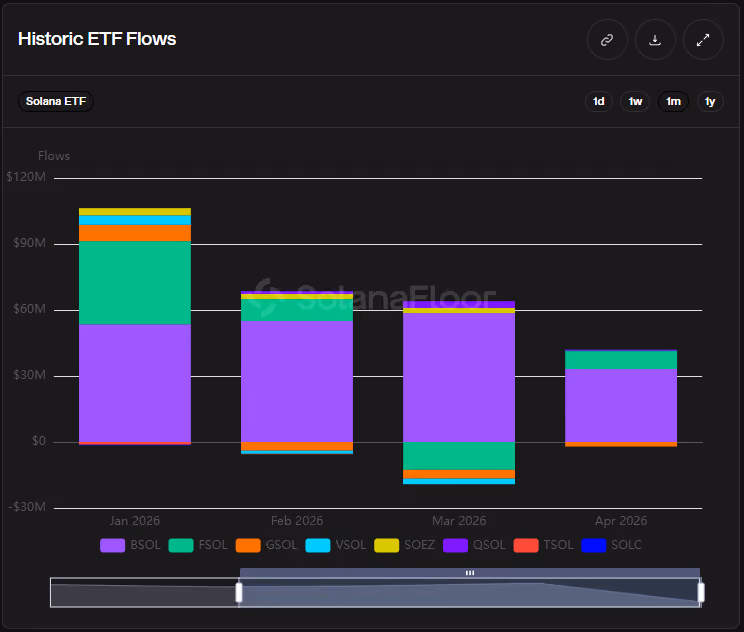
Task: Click the Mar 2026 negative VSOL cyan segment
Action: pyautogui.click(x=459, y=482)
